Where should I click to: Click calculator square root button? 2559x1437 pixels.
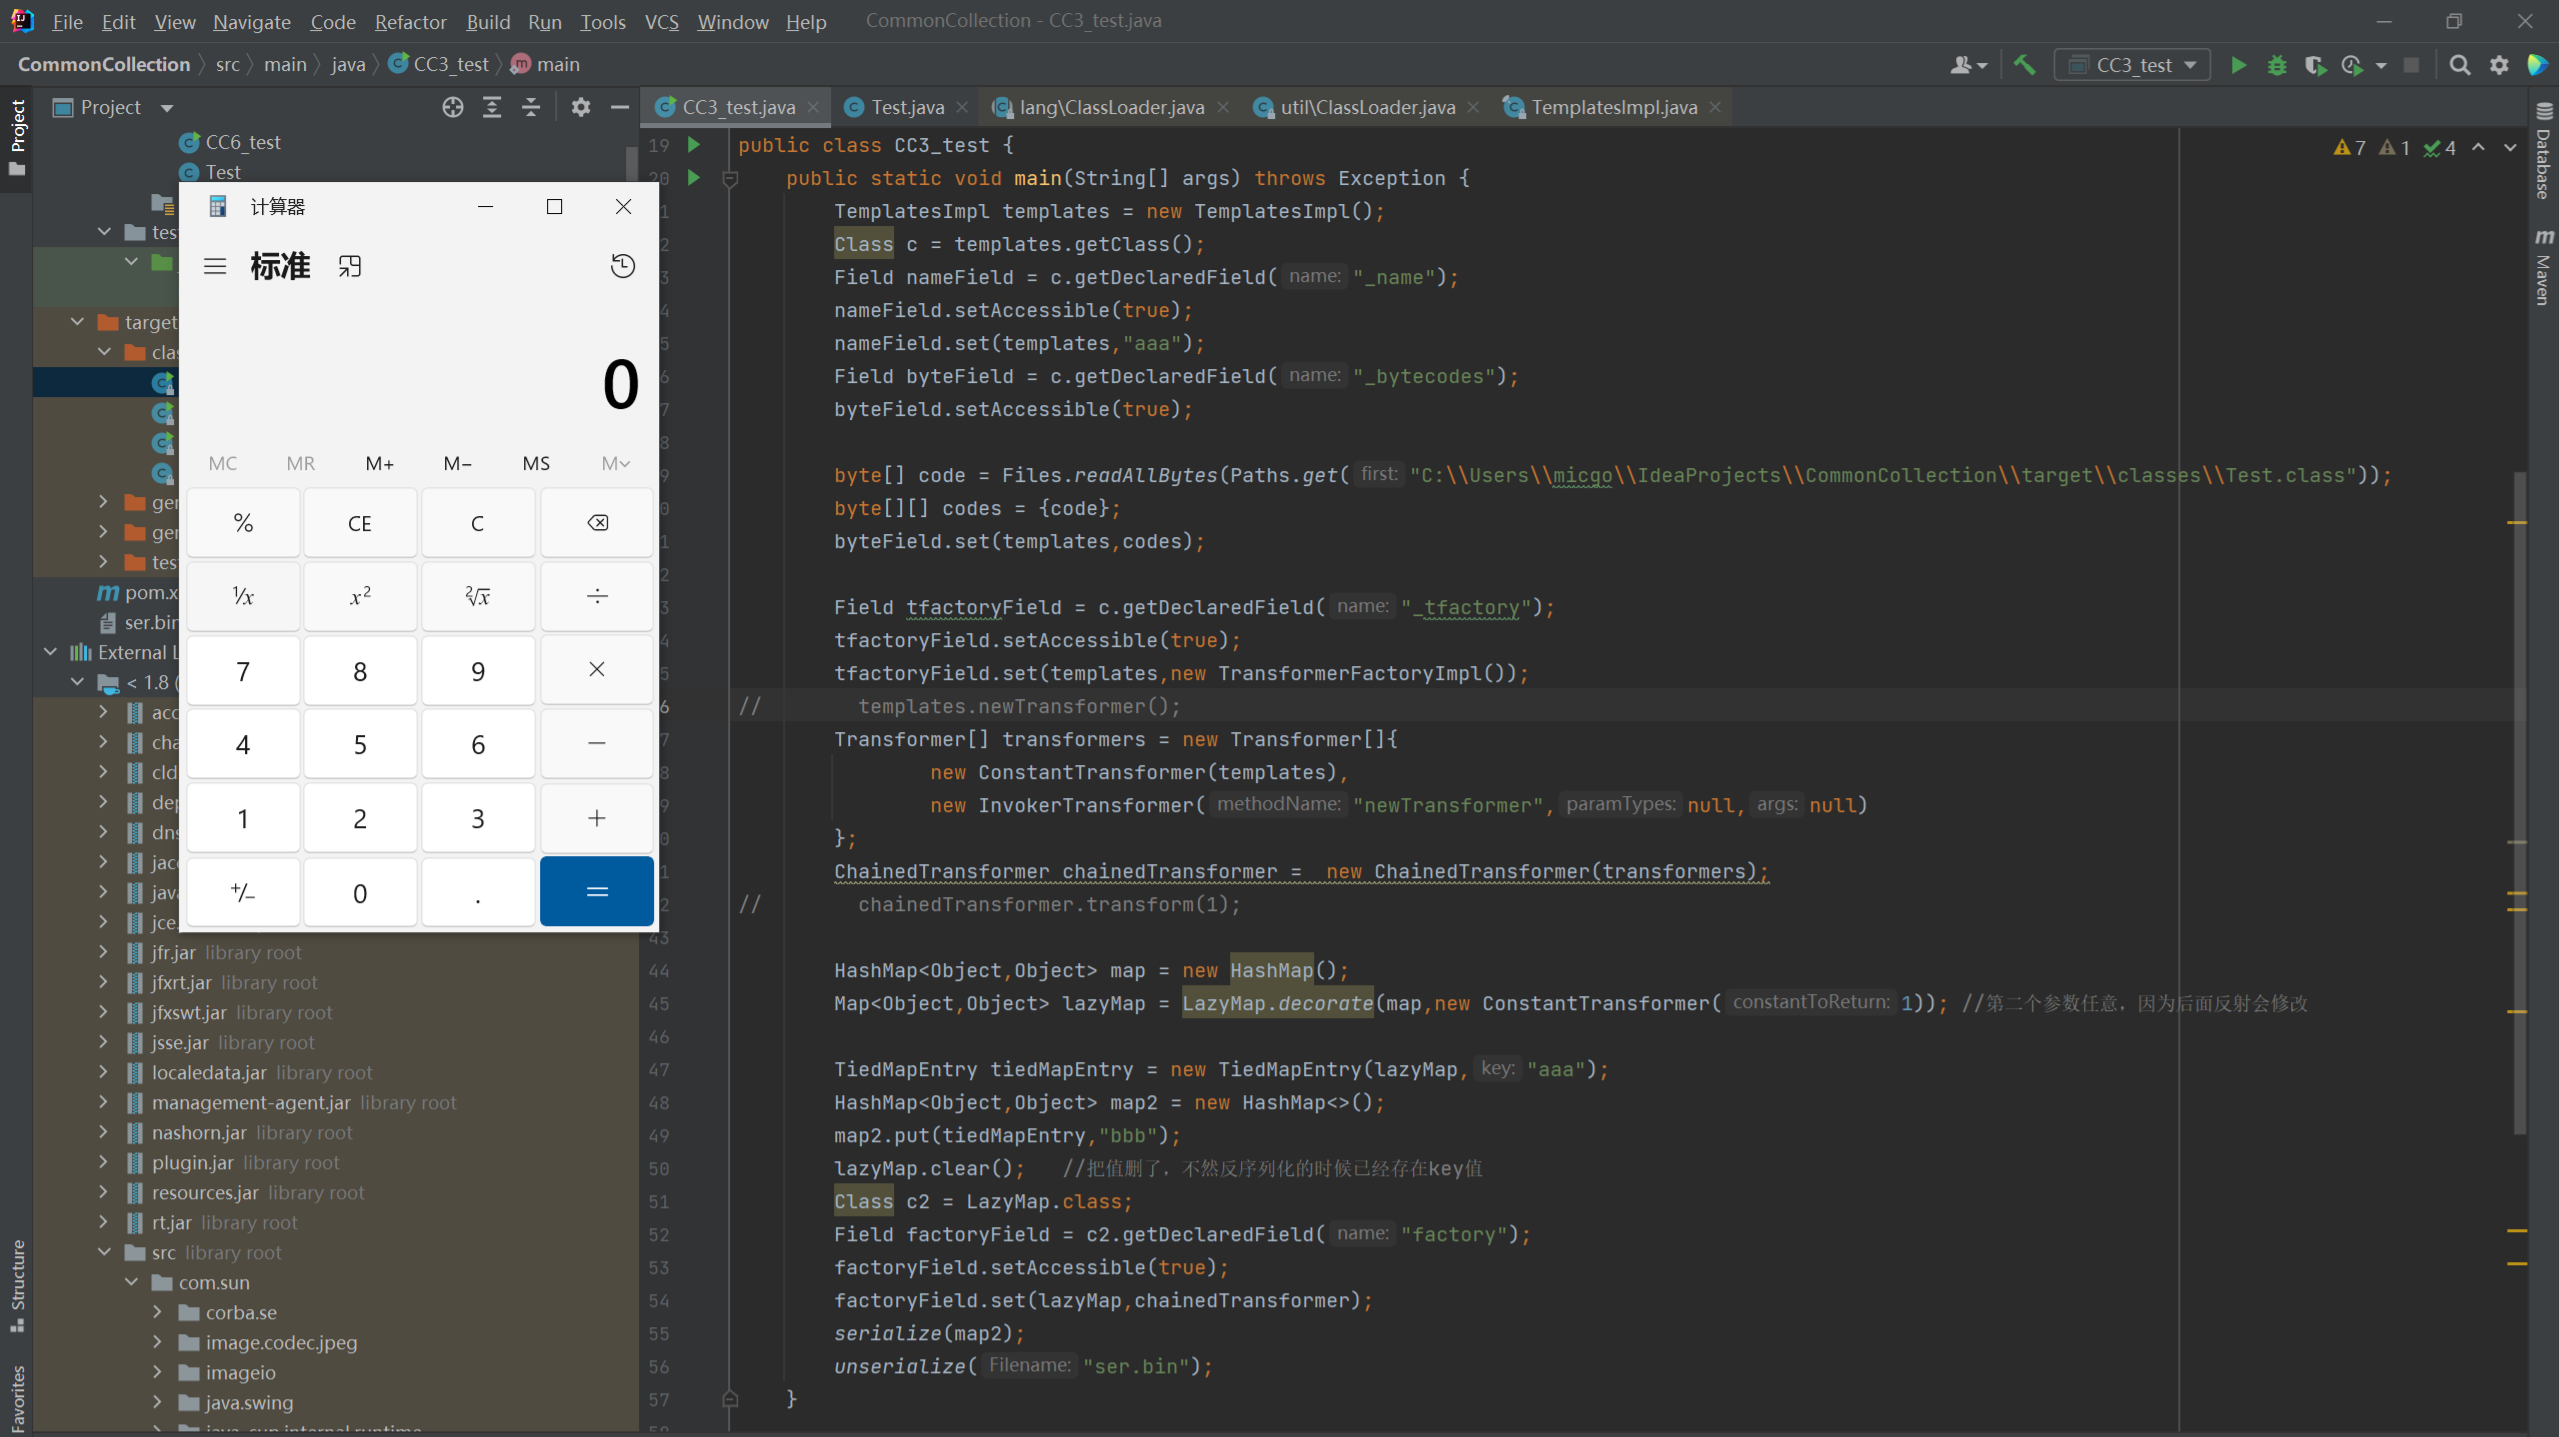[478, 597]
